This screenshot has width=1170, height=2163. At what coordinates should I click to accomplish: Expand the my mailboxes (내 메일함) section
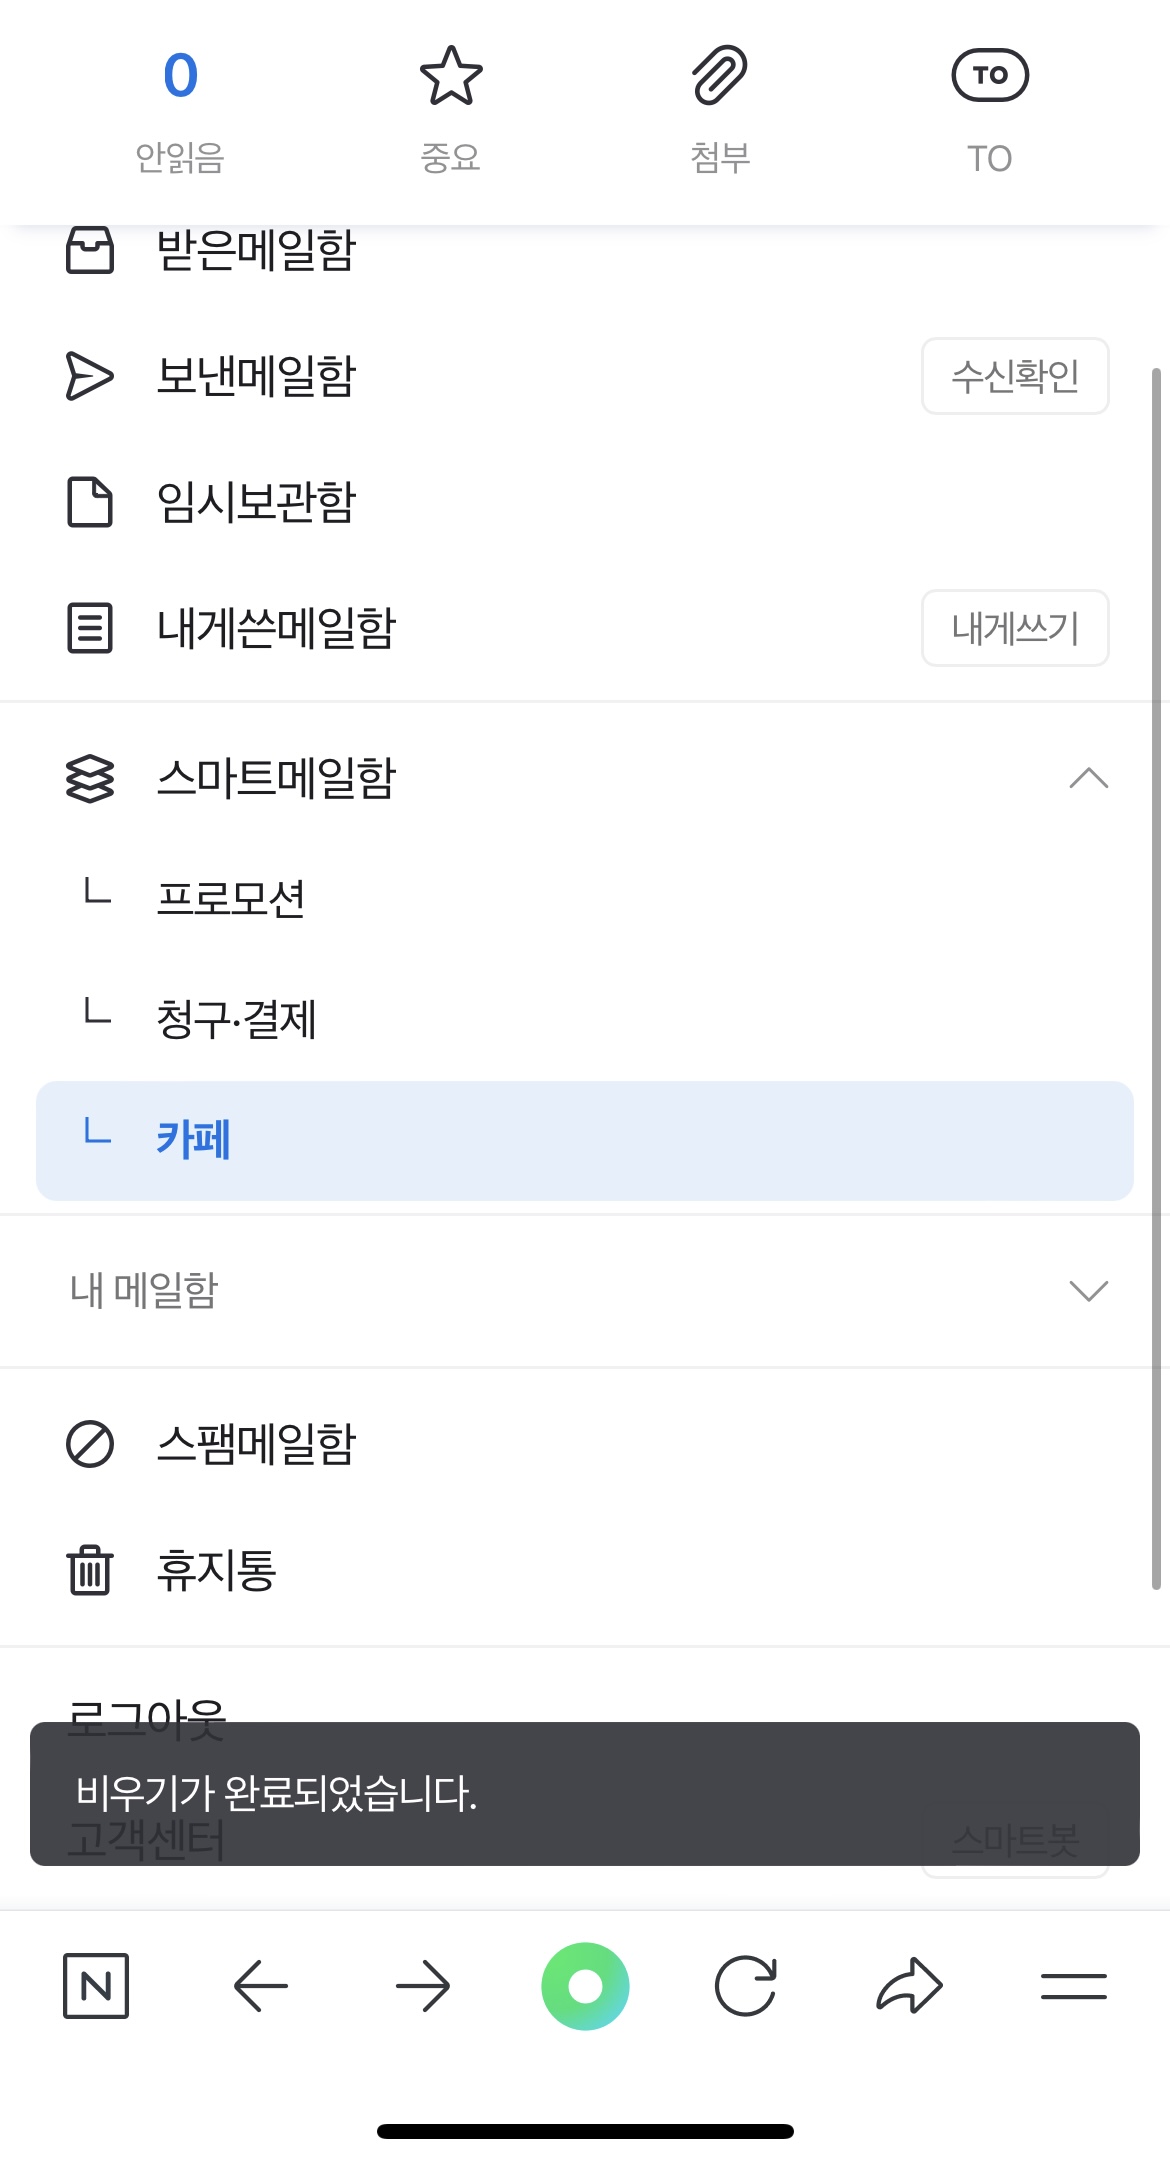1088,1291
